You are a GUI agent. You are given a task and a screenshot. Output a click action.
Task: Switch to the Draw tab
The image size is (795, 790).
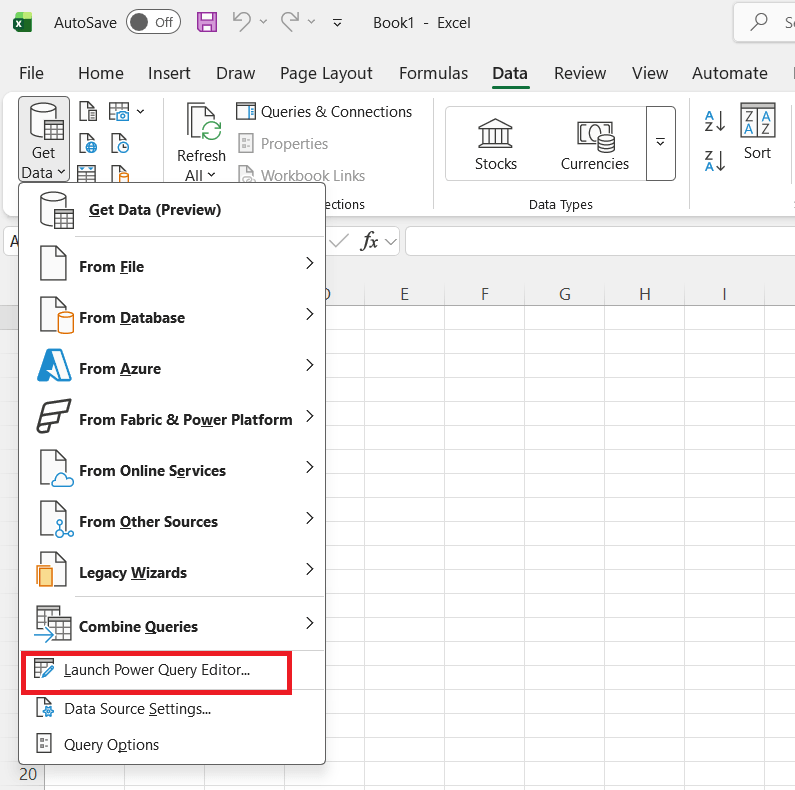point(236,74)
